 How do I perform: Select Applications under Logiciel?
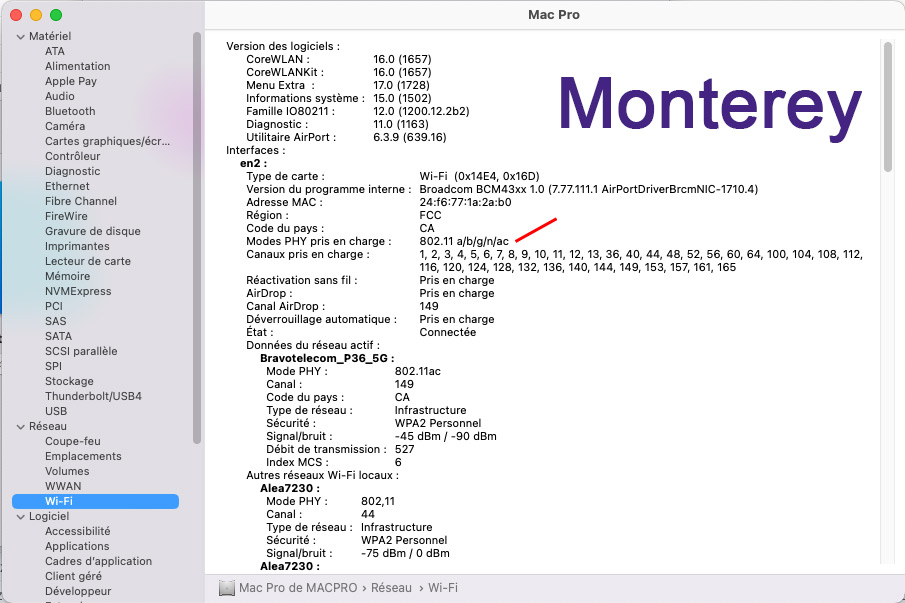point(77,546)
